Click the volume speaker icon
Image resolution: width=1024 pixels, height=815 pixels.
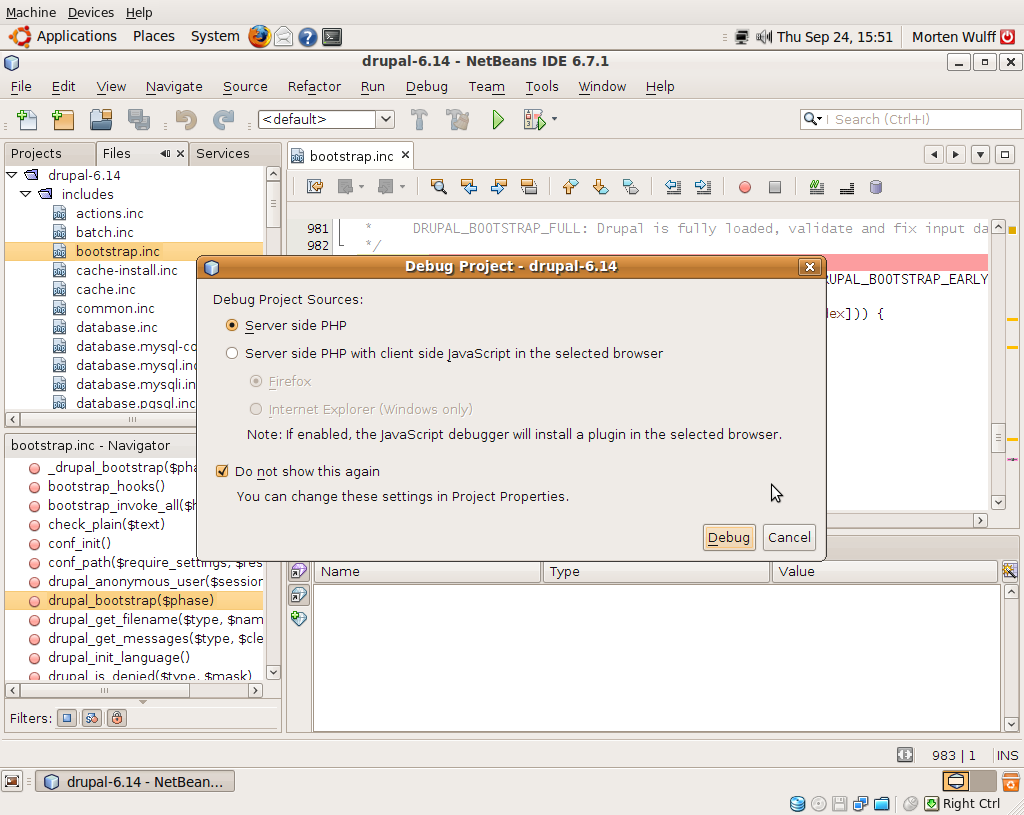[x=763, y=37]
